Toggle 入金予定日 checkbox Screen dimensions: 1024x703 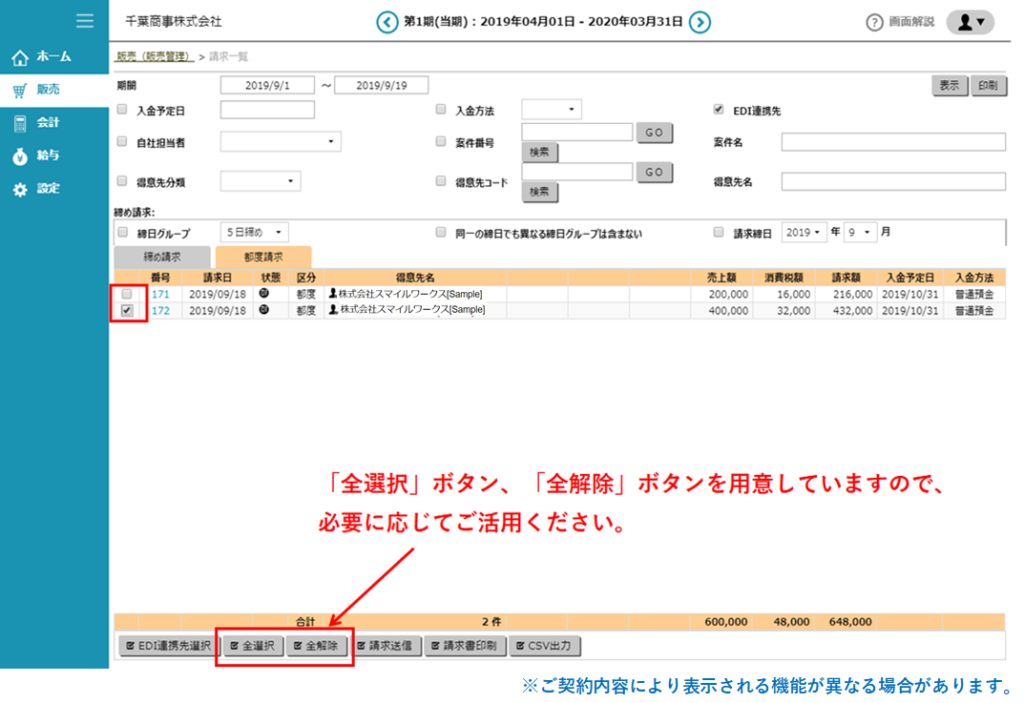(122, 110)
